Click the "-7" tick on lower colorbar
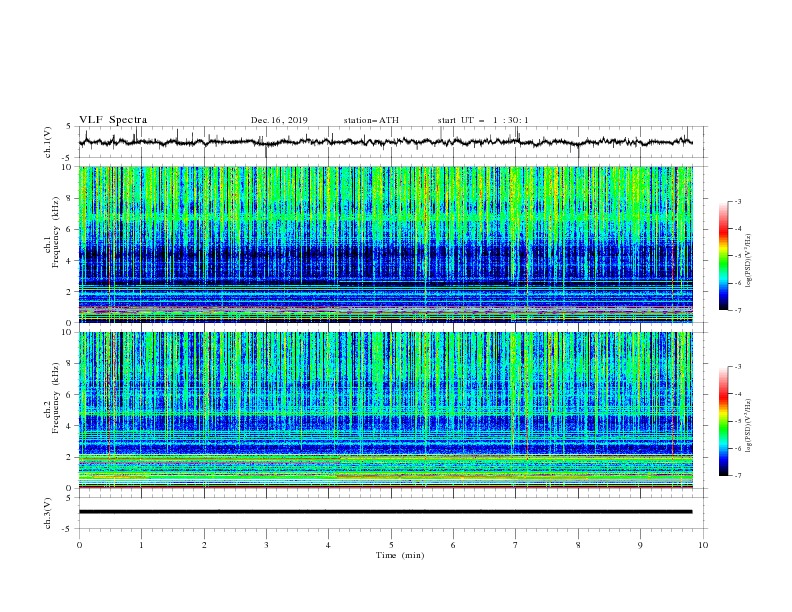This screenshot has height=612, width=792. [x=737, y=475]
